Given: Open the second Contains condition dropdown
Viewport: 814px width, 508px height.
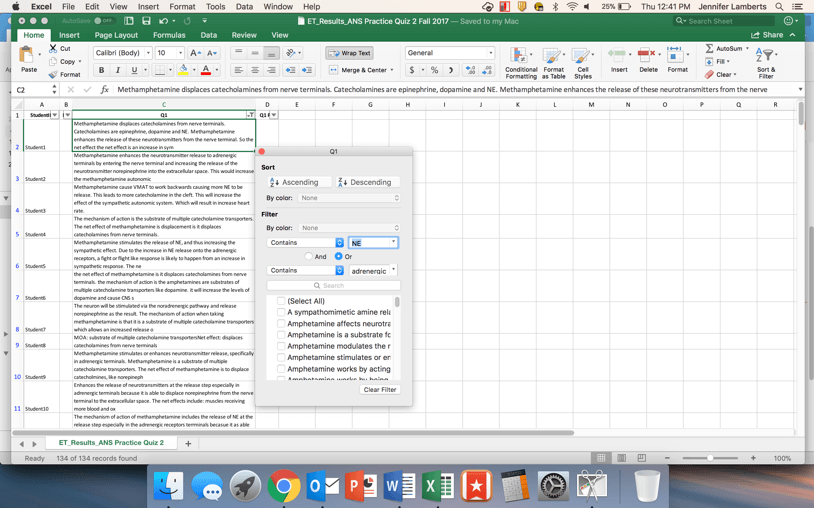Looking at the screenshot, I should tap(305, 270).
